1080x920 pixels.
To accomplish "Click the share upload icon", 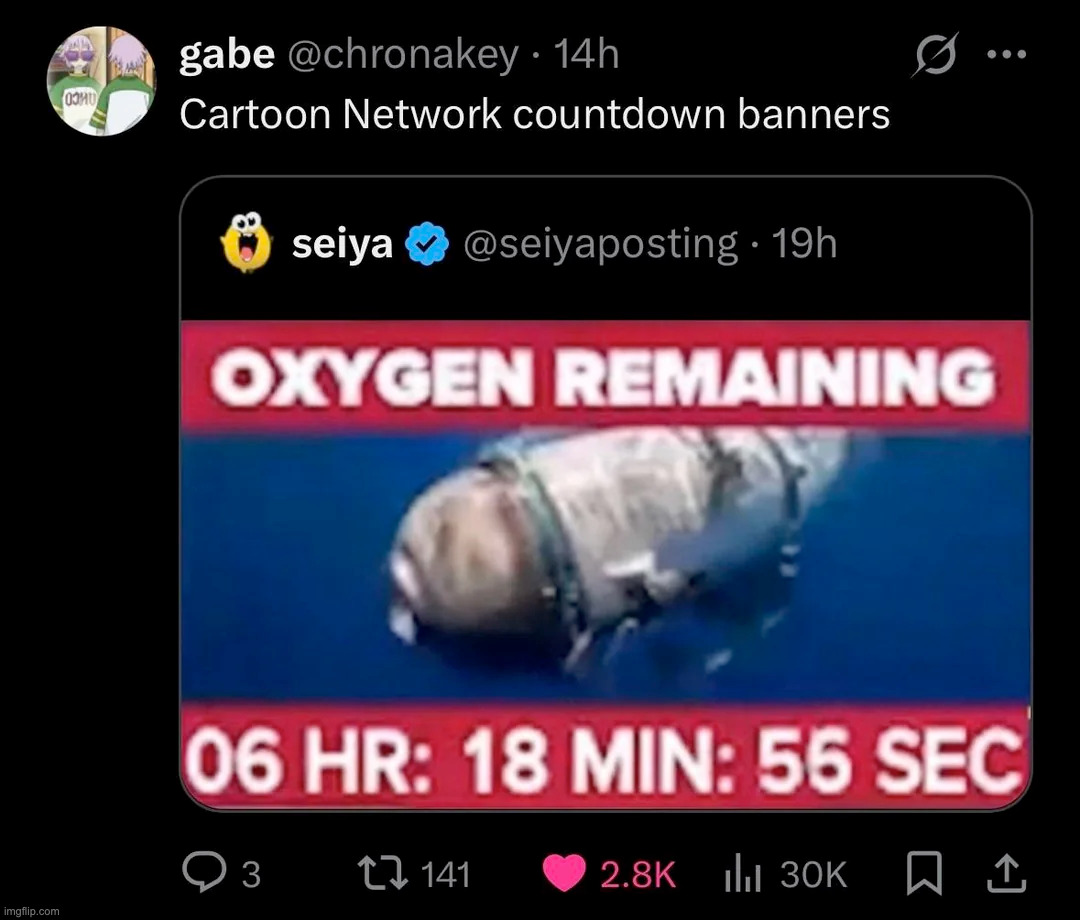I will (x=1009, y=875).
